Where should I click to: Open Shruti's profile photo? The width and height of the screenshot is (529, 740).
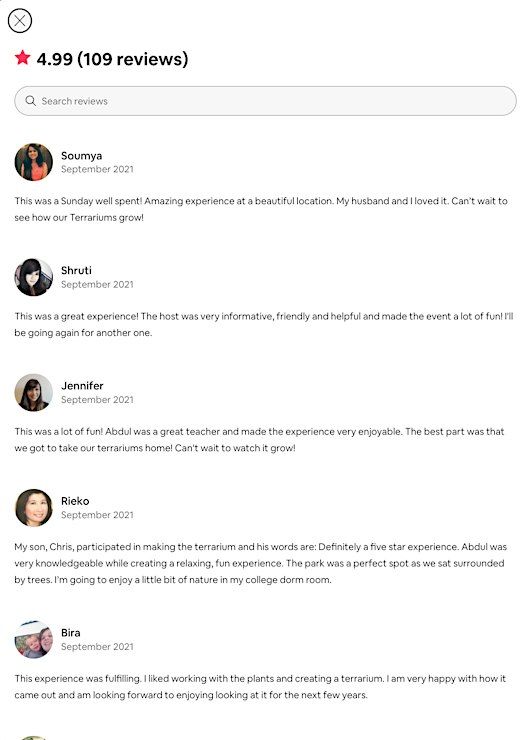(34, 277)
